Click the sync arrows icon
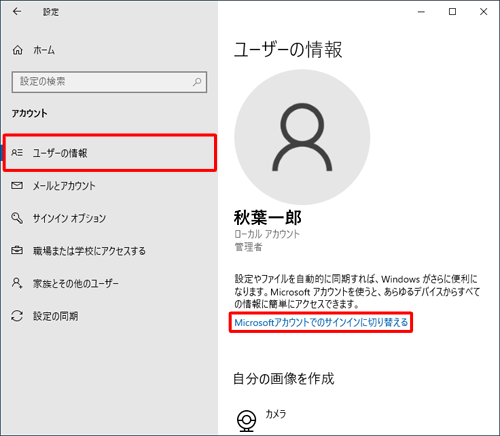This screenshot has width=500, height=436. point(17,316)
